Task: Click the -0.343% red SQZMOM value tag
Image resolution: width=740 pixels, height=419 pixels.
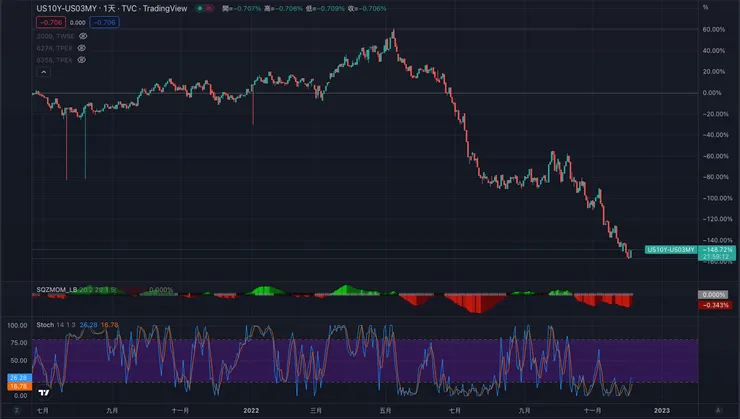Action: tap(715, 305)
